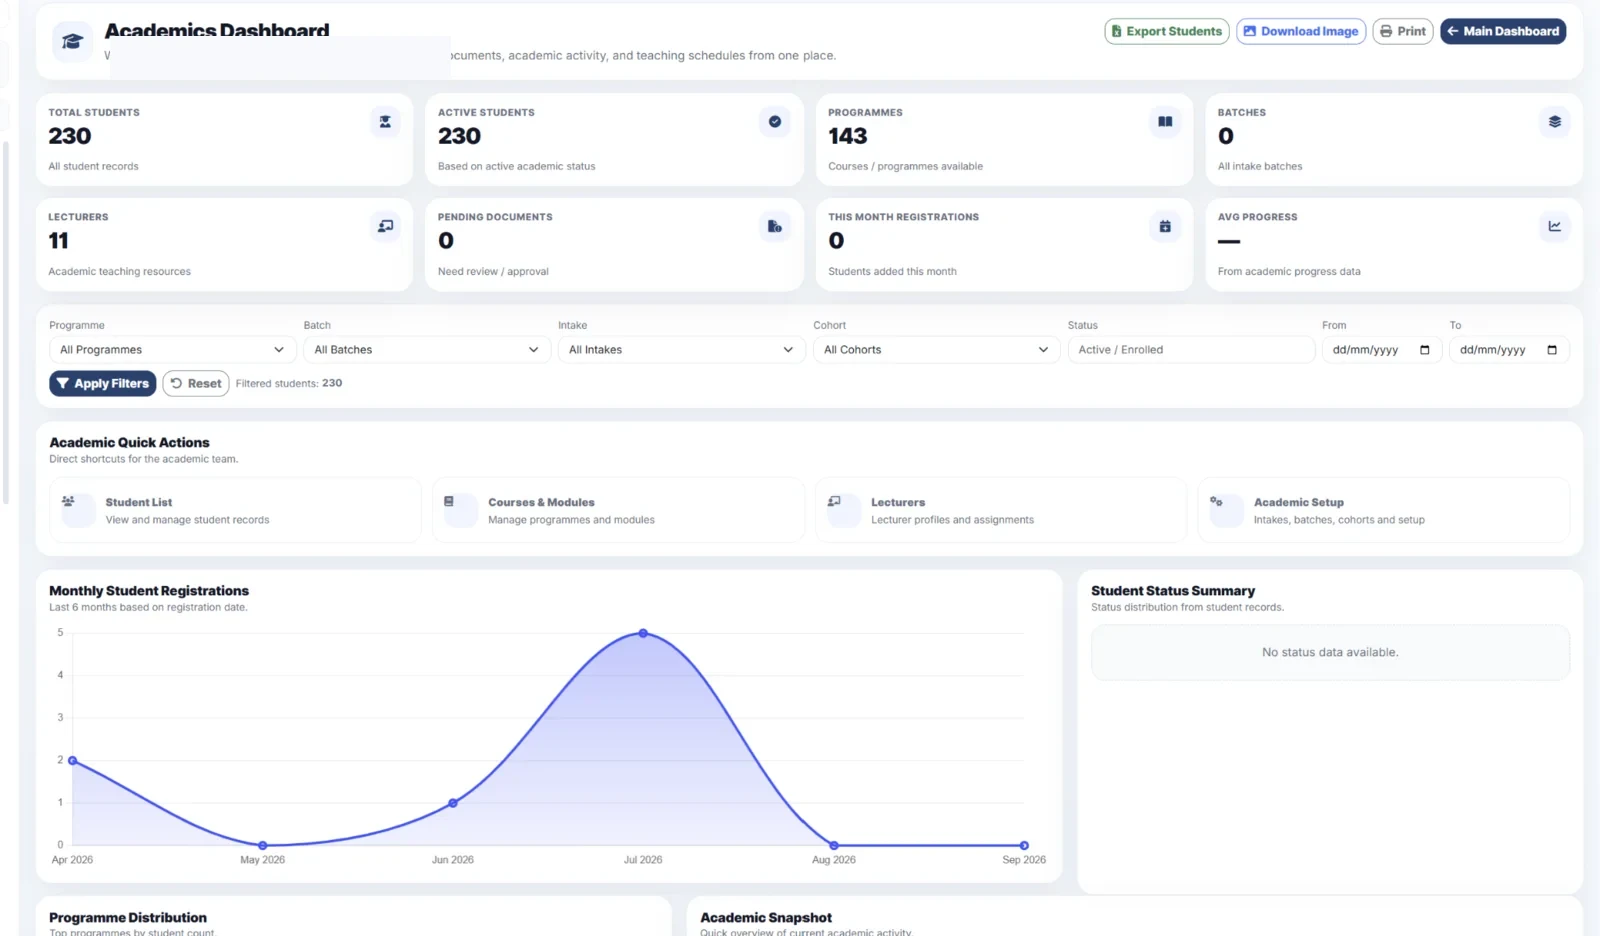
Task: Open the From date calendar picker icon
Action: click(x=1425, y=350)
